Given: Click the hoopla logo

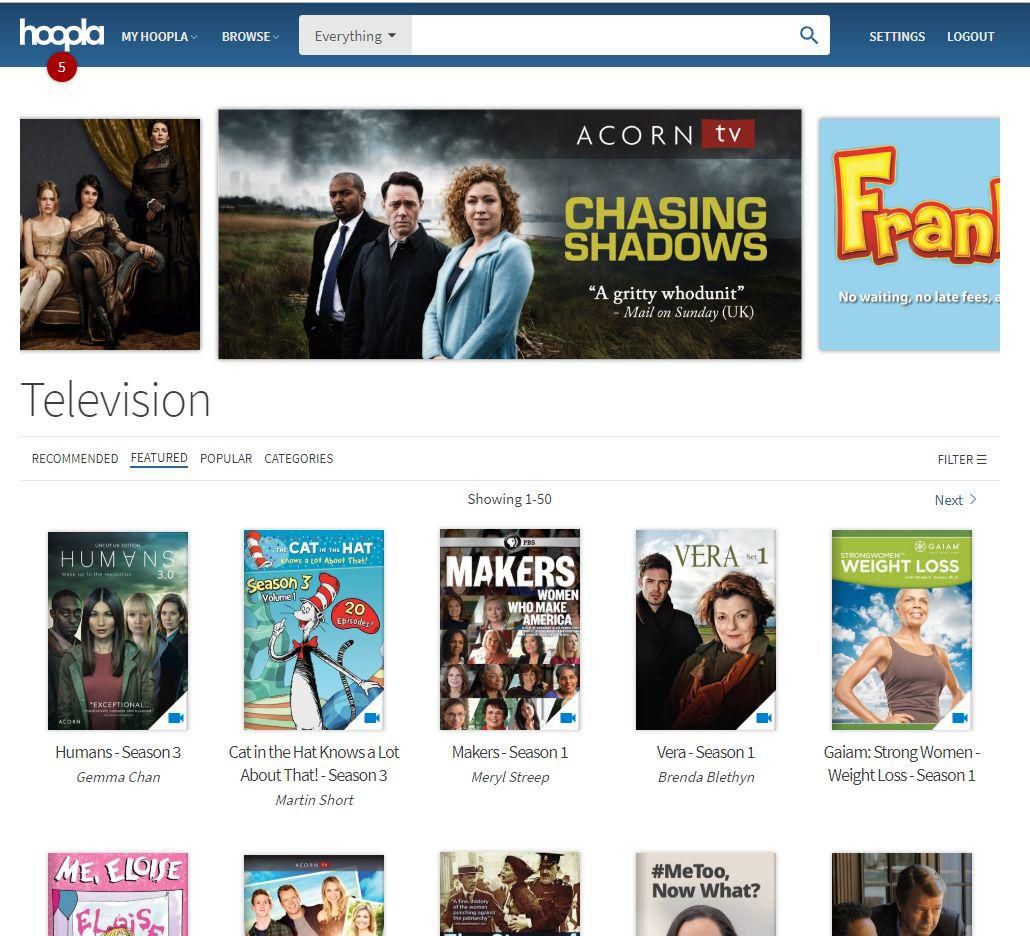Looking at the screenshot, I should [61, 33].
